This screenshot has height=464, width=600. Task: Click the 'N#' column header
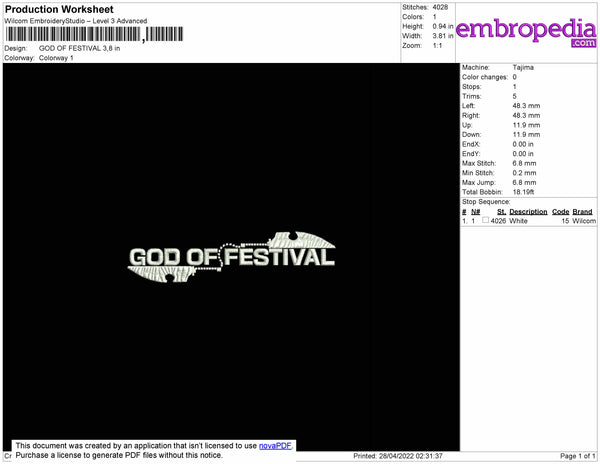click(x=476, y=212)
